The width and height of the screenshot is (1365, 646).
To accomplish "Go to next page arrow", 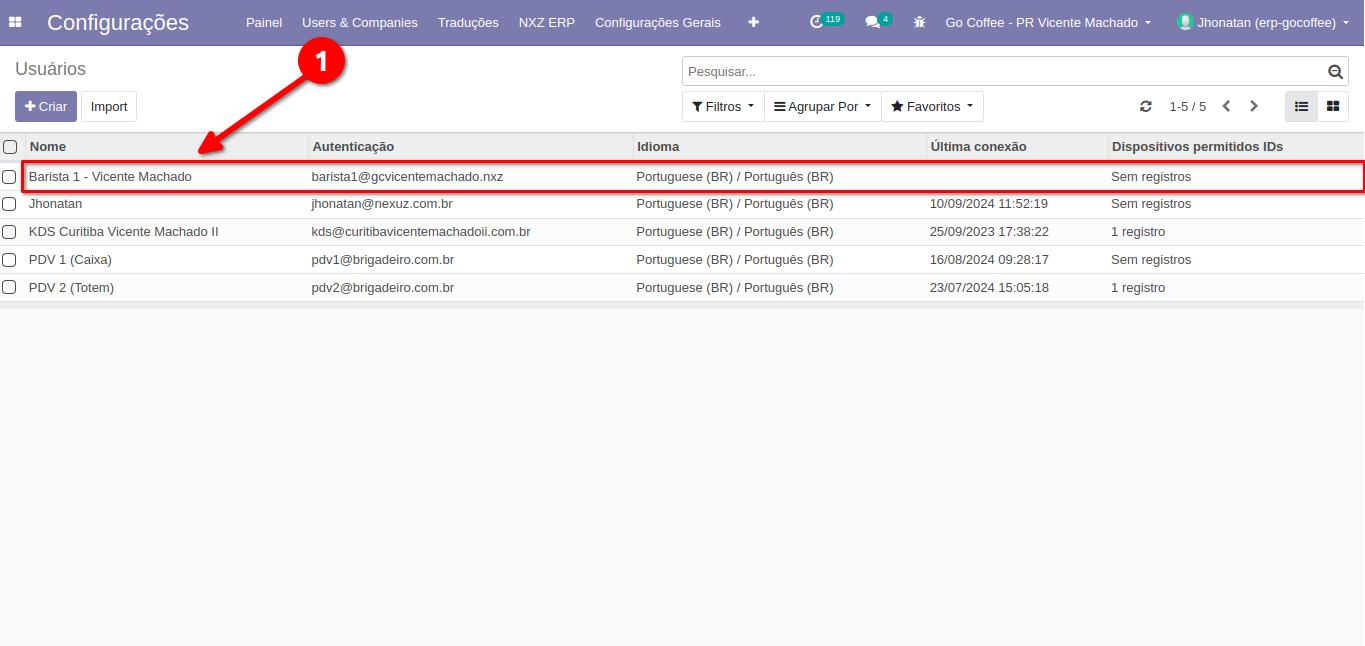I will pyautogui.click(x=1254, y=106).
